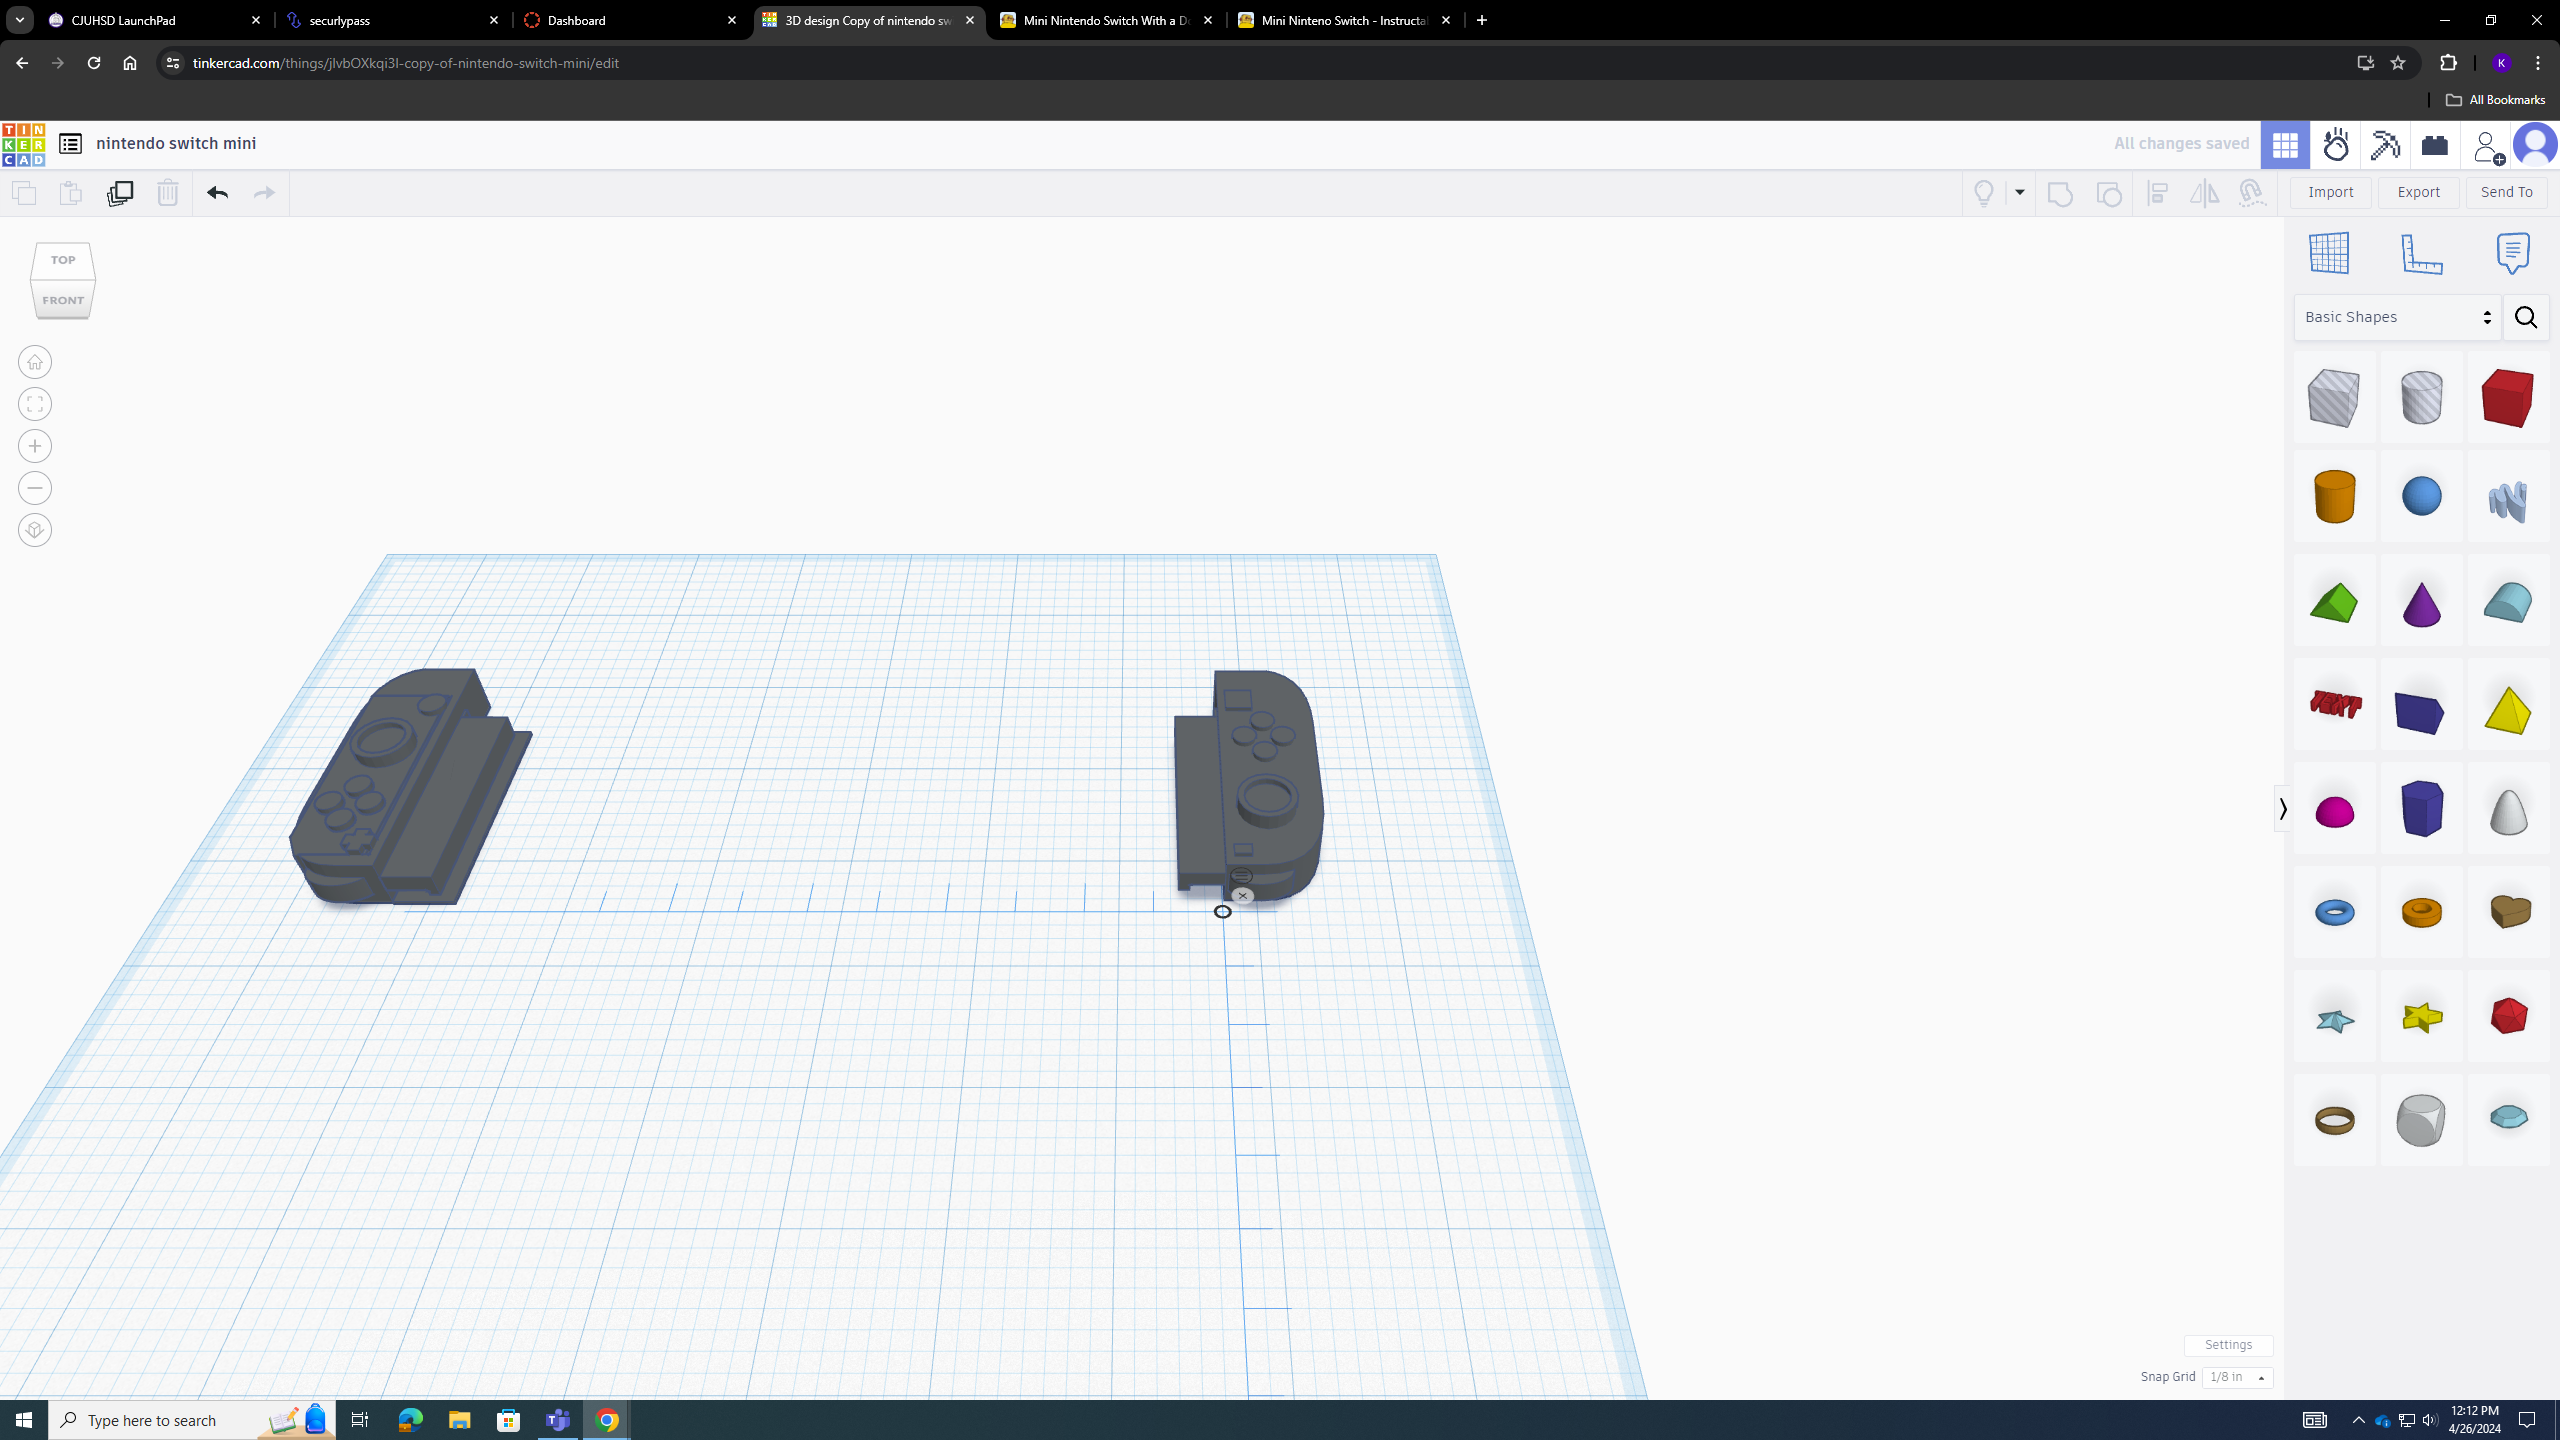
Task: Collapse the shapes panel arrow
Action: click(x=2282, y=808)
